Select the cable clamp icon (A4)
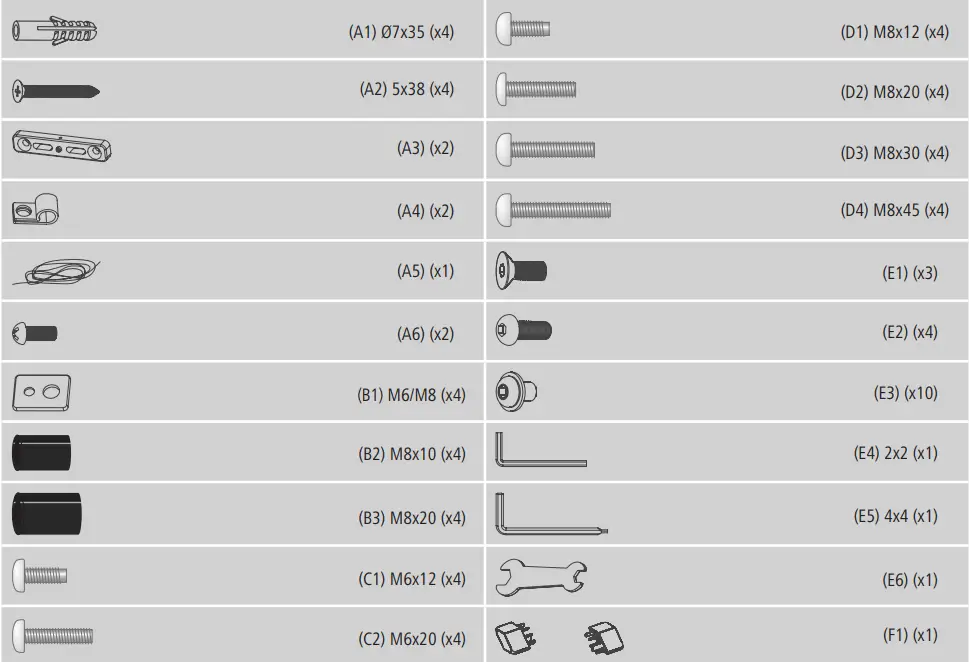 coord(37,210)
